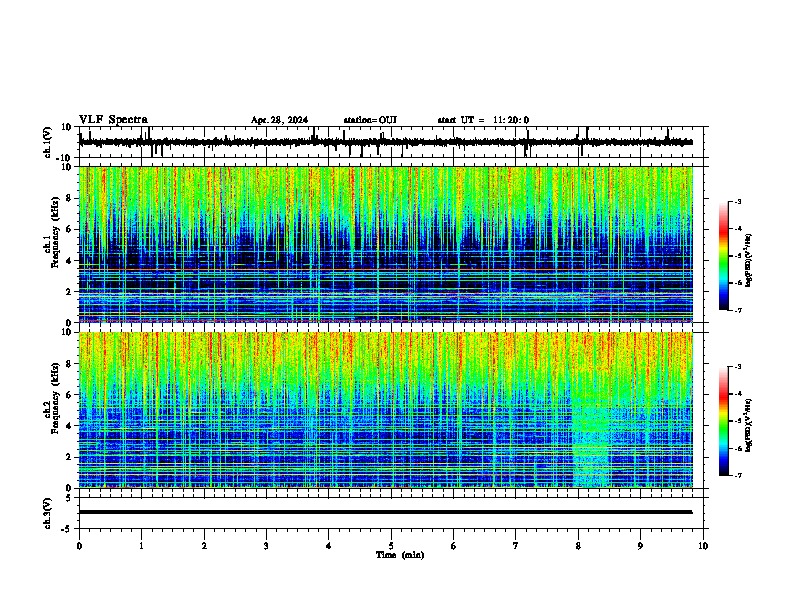The image size is (792, 612).
Task: Click the ch.2 spectrogram color scale bar
Action: click(x=723, y=421)
